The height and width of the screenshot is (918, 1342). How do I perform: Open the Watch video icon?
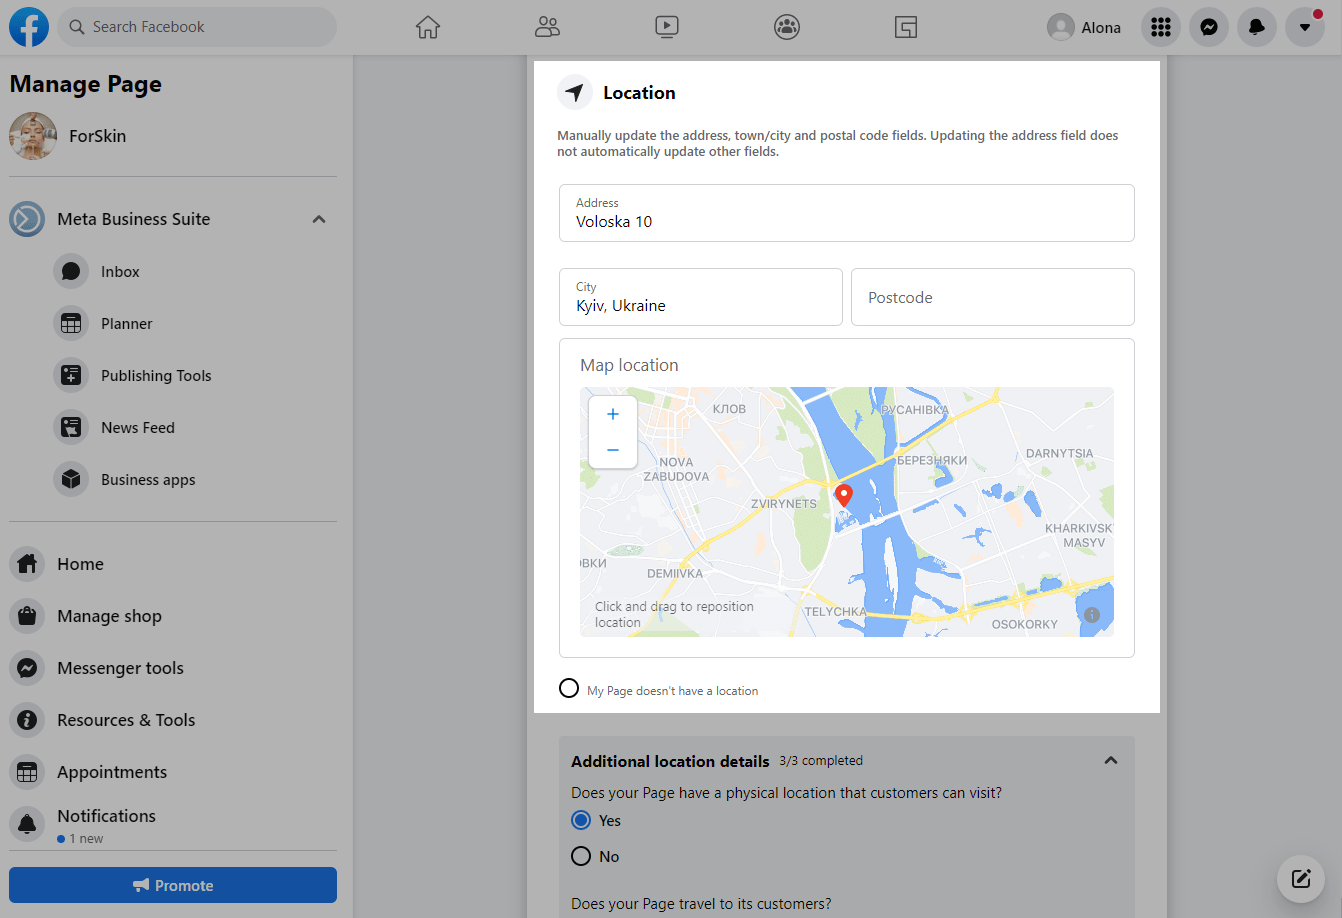pyautogui.click(x=667, y=27)
